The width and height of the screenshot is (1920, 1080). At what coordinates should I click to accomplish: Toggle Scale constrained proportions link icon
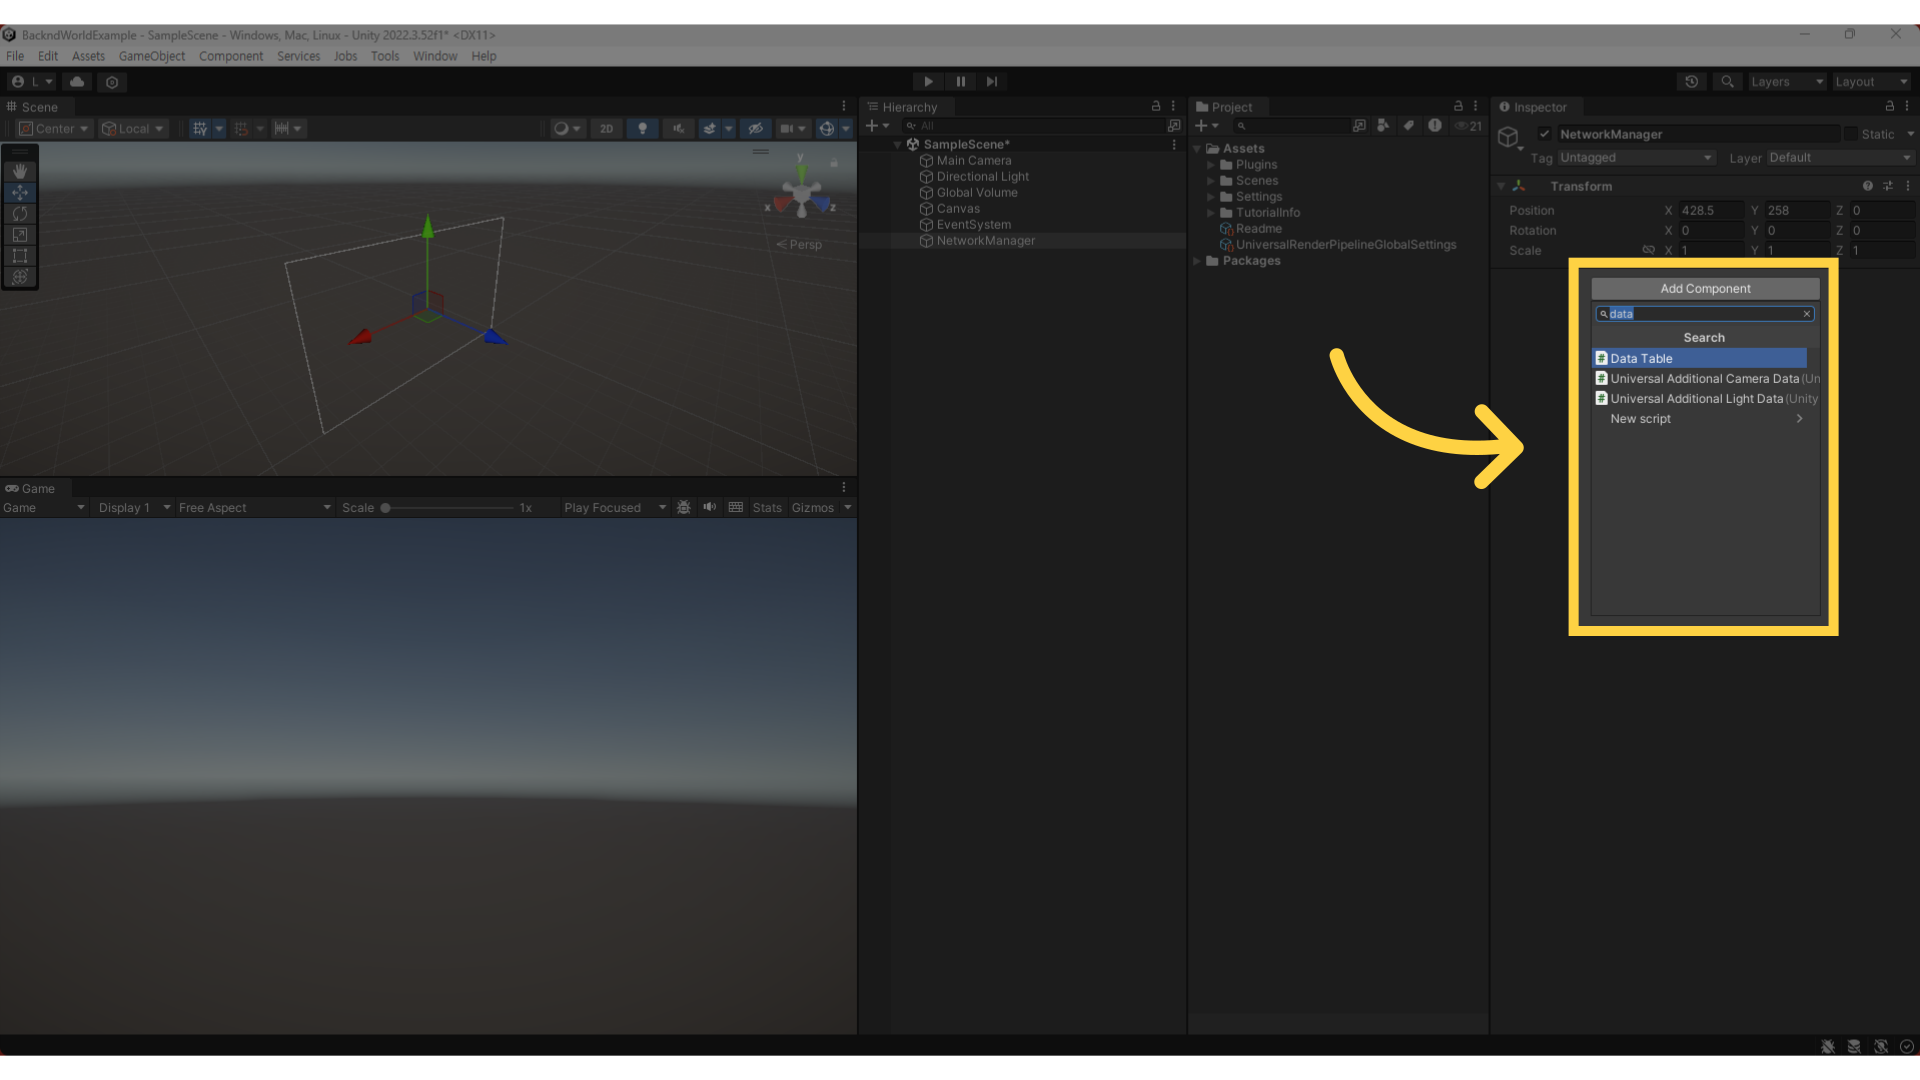tap(1648, 250)
